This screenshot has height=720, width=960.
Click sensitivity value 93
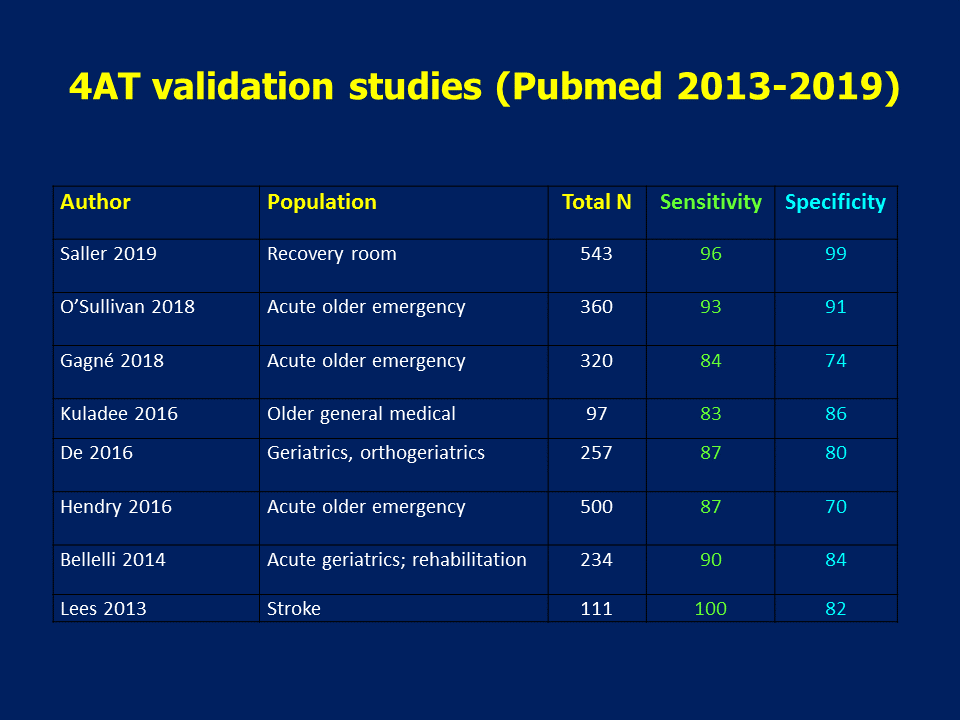click(711, 307)
